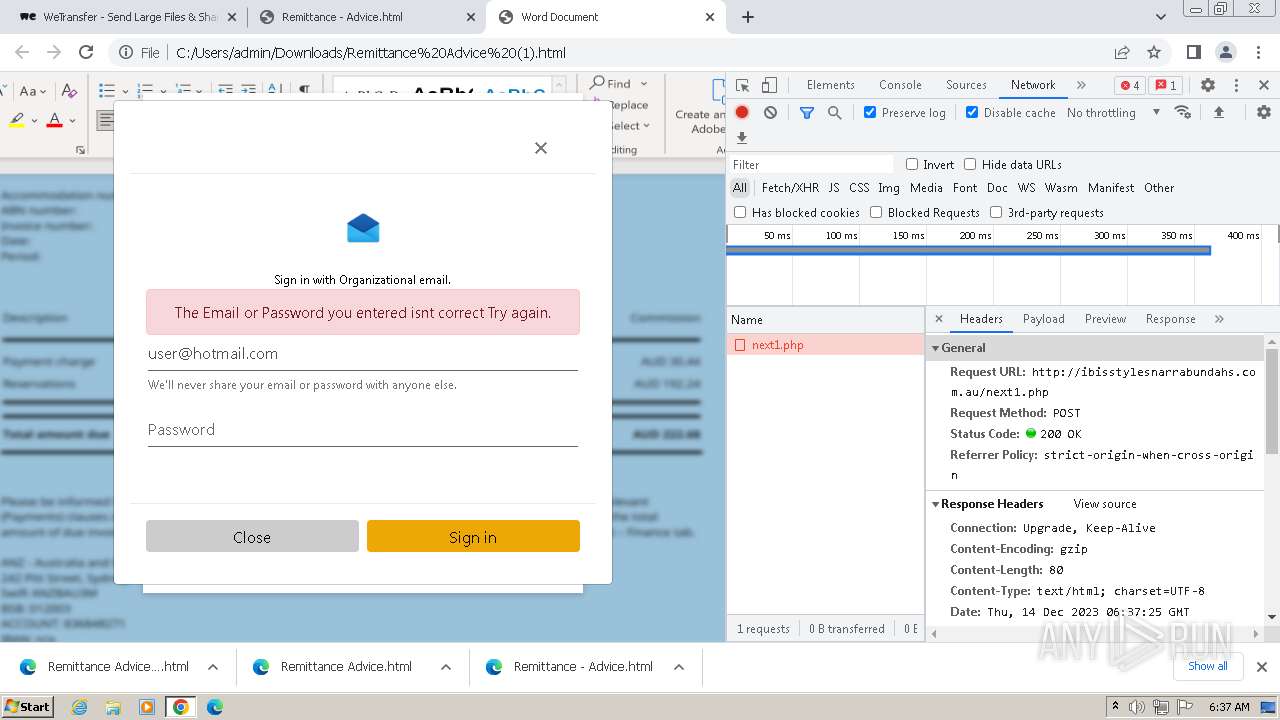Switch to Elements panel tab
This screenshot has width=1280, height=720.
click(831, 85)
